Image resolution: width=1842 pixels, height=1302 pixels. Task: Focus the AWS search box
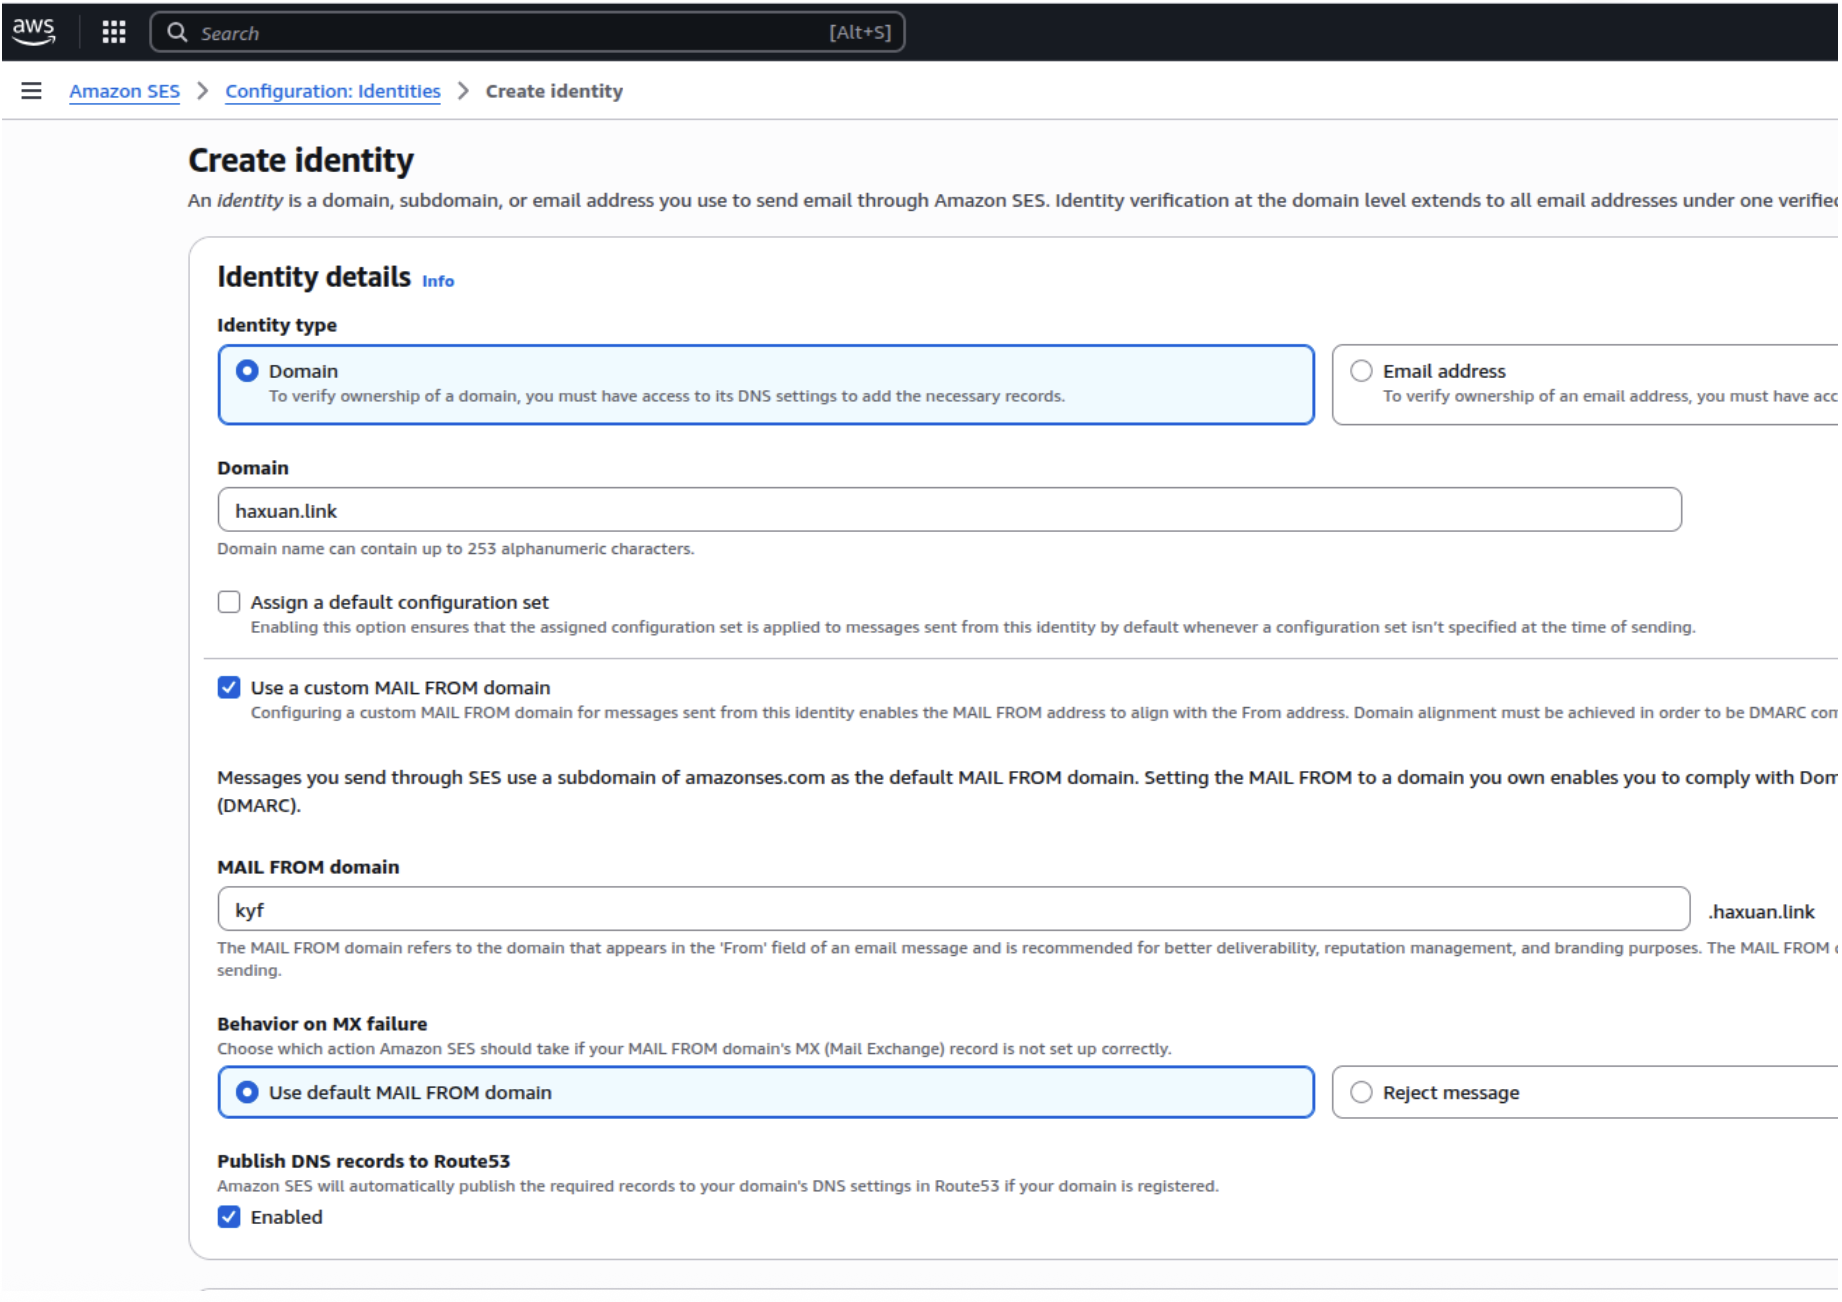point(527,32)
